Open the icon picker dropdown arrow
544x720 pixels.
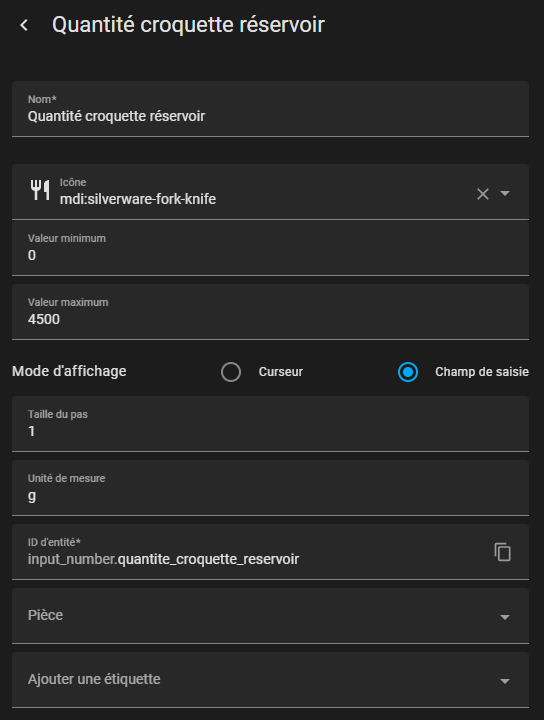tap(505, 194)
